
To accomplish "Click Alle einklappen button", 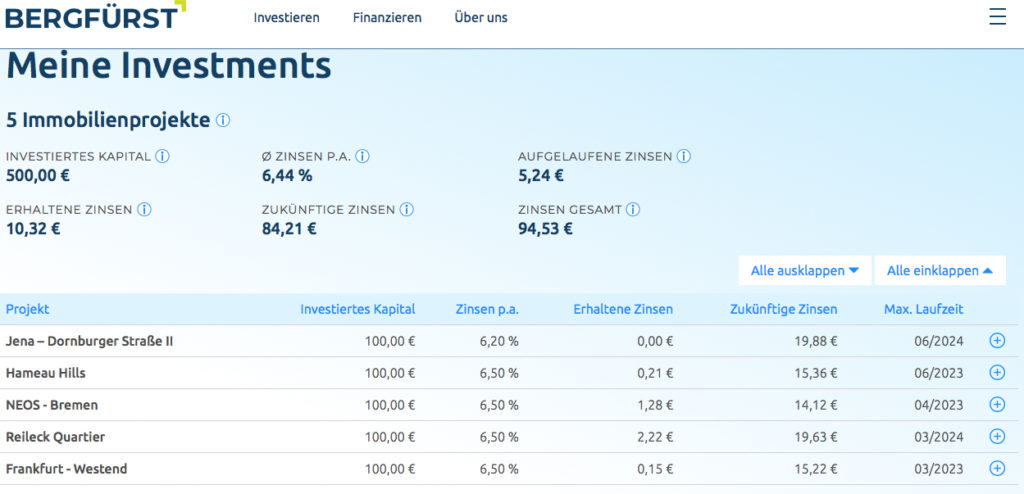I will coord(940,271).
